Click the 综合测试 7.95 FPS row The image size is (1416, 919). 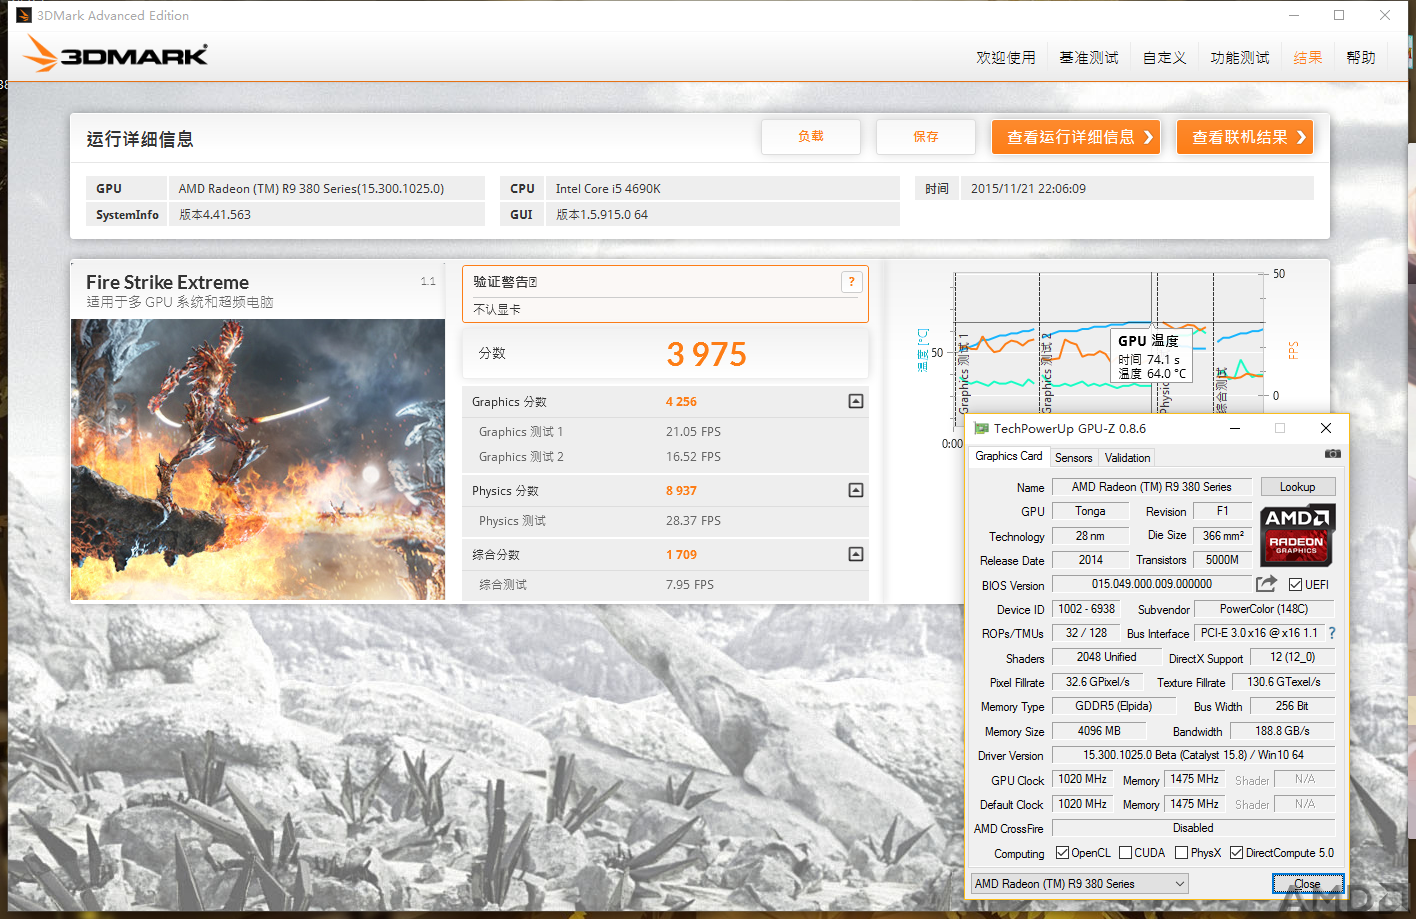pos(665,585)
